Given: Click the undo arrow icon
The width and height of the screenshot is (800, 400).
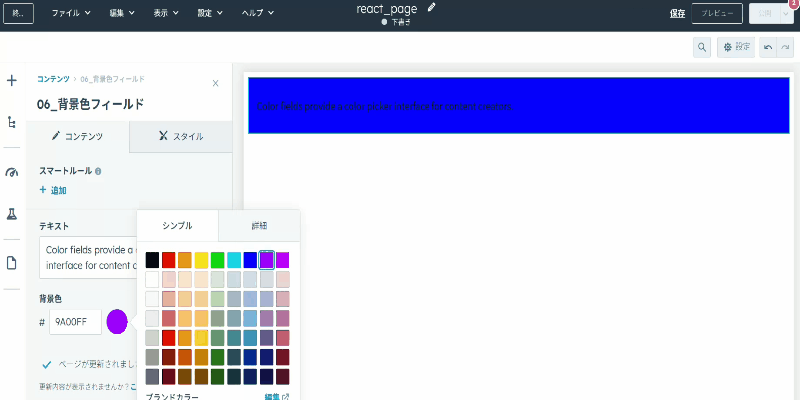Looking at the screenshot, I should coord(768,47).
